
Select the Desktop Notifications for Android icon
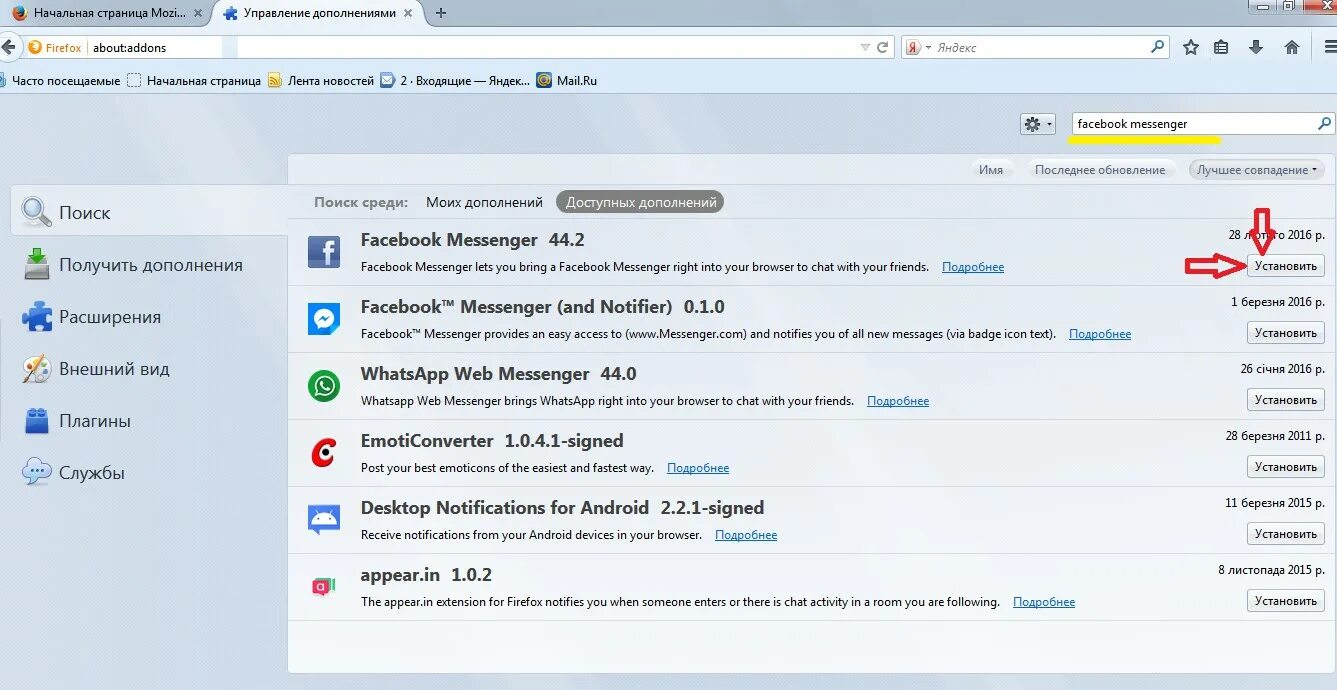coord(324,520)
